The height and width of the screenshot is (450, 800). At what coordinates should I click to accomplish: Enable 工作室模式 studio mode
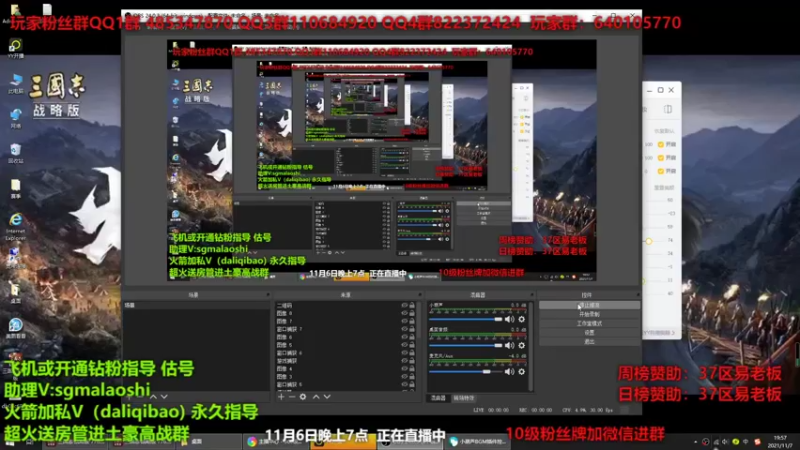[x=589, y=323]
